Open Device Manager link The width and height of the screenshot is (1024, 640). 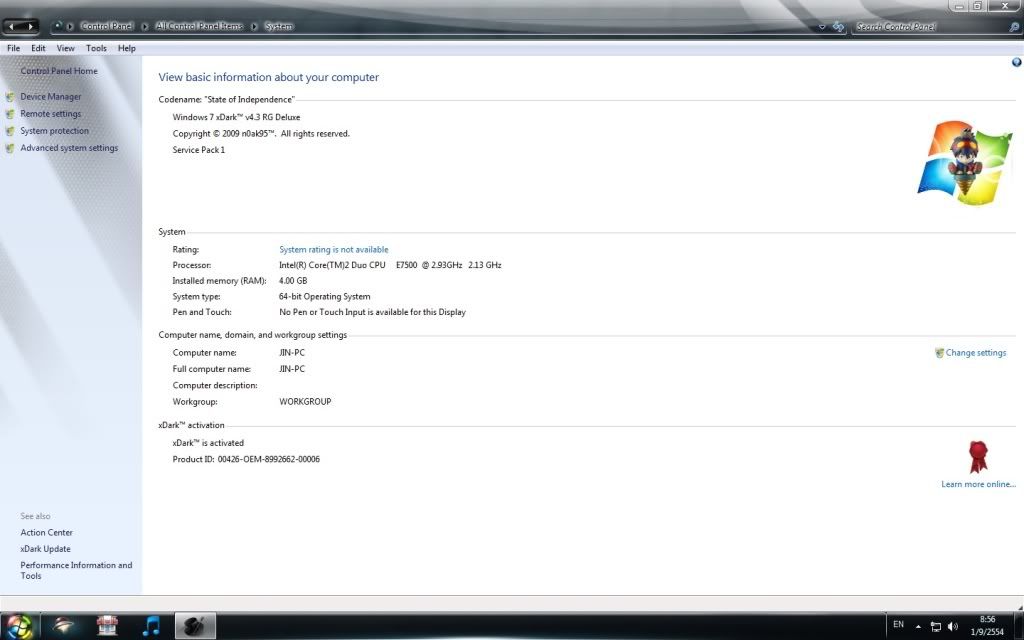(51, 97)
